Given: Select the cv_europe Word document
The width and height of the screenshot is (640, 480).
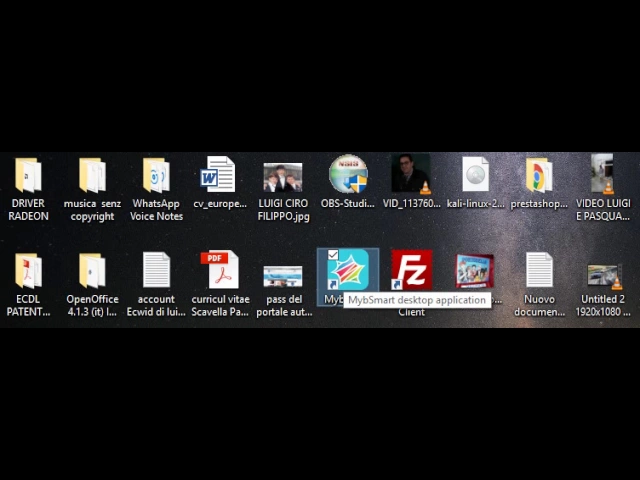Looking at the screenshot, I should click(x=218, y=174).
